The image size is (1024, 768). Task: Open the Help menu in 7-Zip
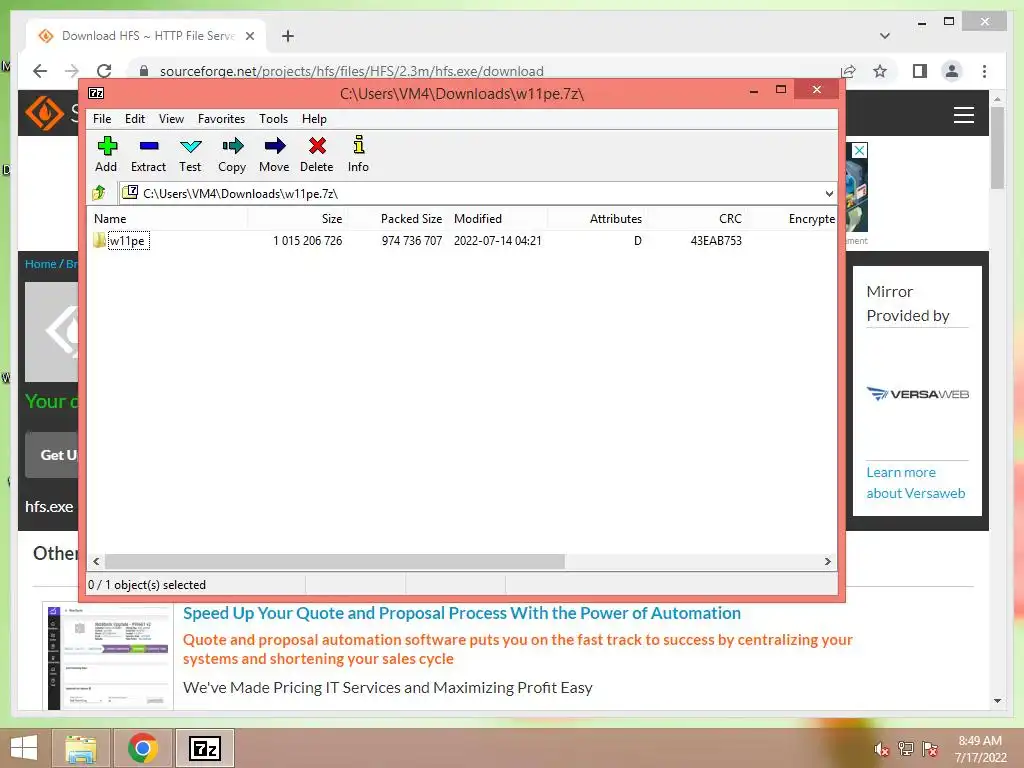[314, 119]
